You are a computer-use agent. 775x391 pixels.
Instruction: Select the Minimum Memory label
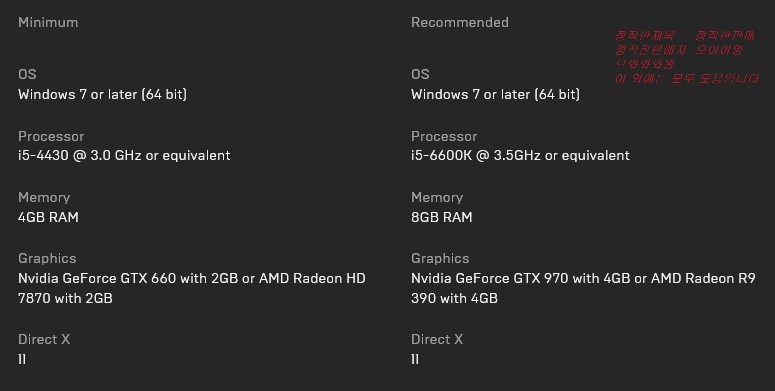click(x=44, y=197)
